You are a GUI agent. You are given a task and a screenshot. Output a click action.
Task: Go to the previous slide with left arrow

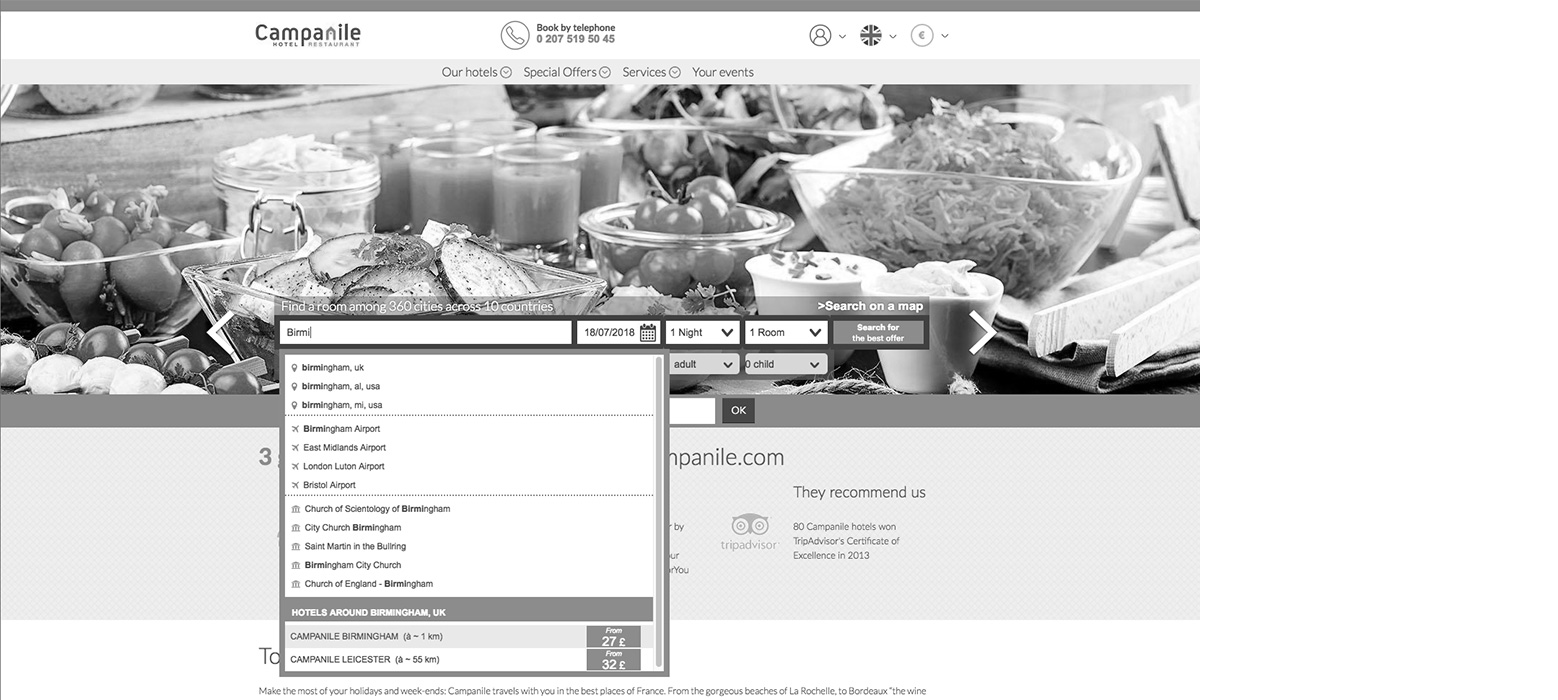tap(221, 332)
